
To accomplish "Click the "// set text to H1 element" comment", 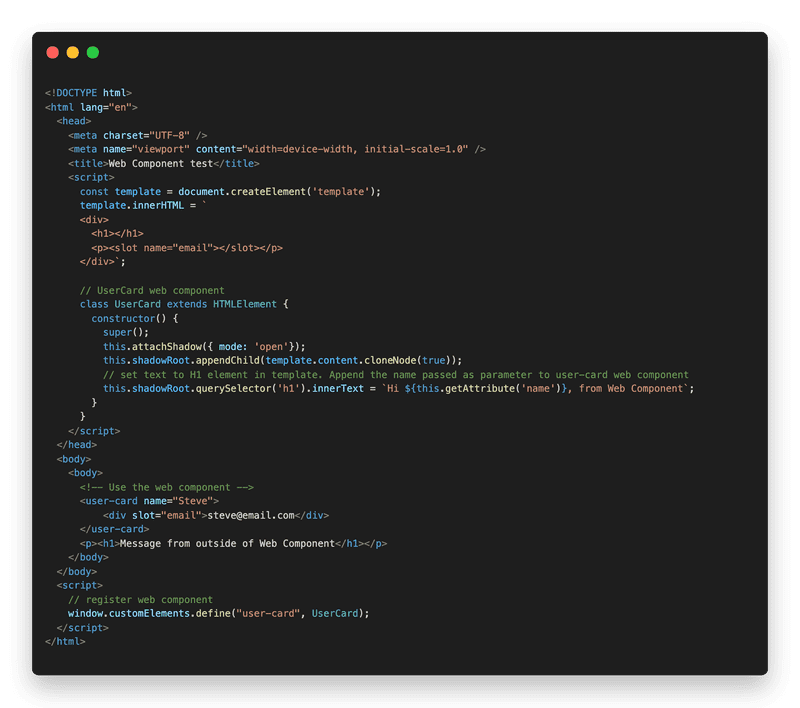I will coord(396,374).
